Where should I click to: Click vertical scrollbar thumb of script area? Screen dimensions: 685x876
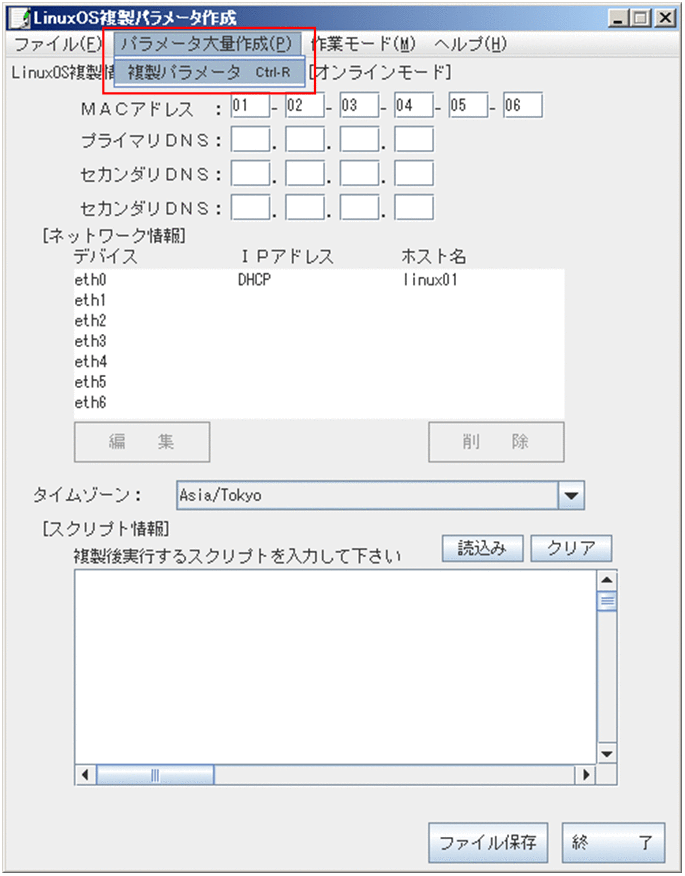point(607,601)
